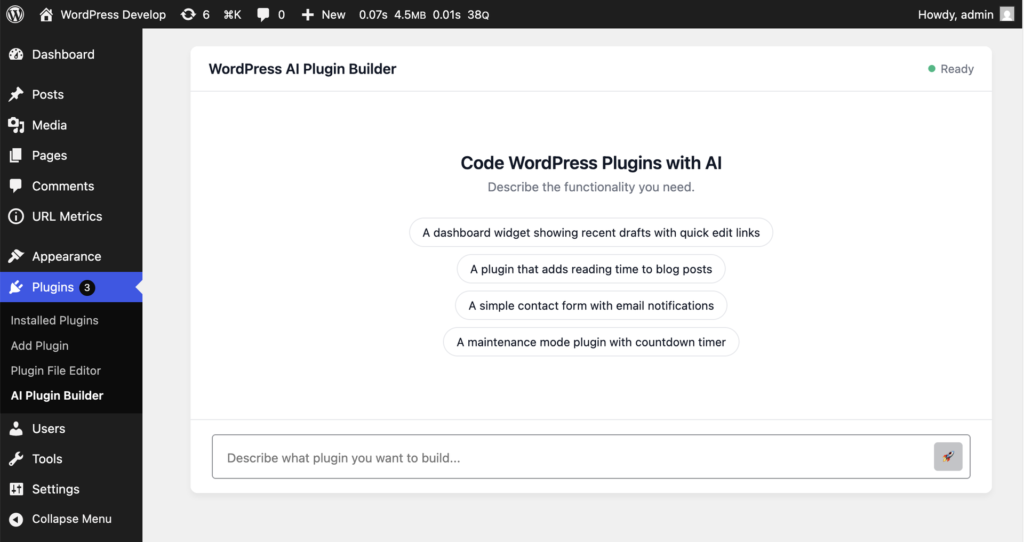Open the Tools menu

47,459
